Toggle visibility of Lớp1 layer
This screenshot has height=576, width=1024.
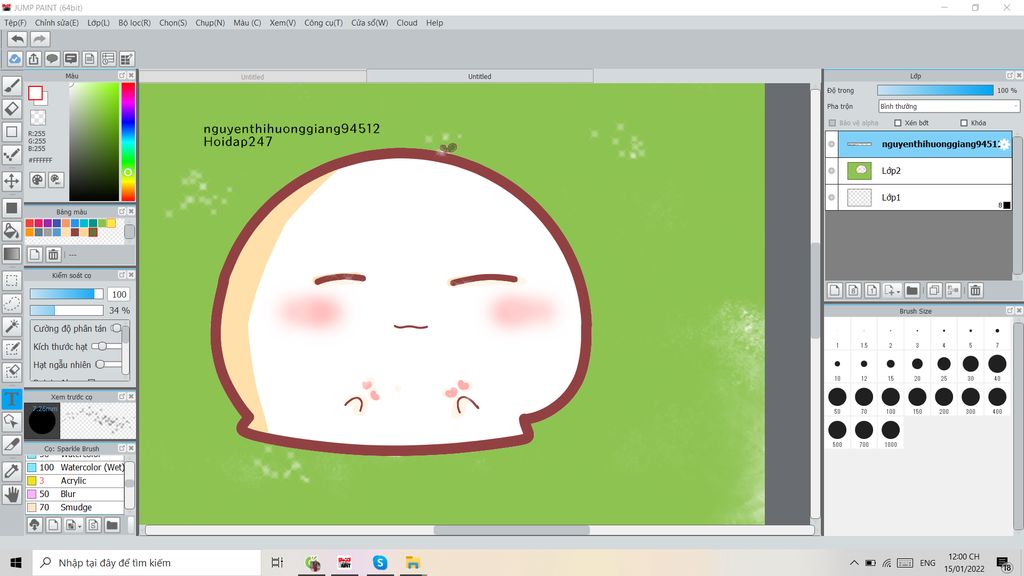tap(831, 197)
